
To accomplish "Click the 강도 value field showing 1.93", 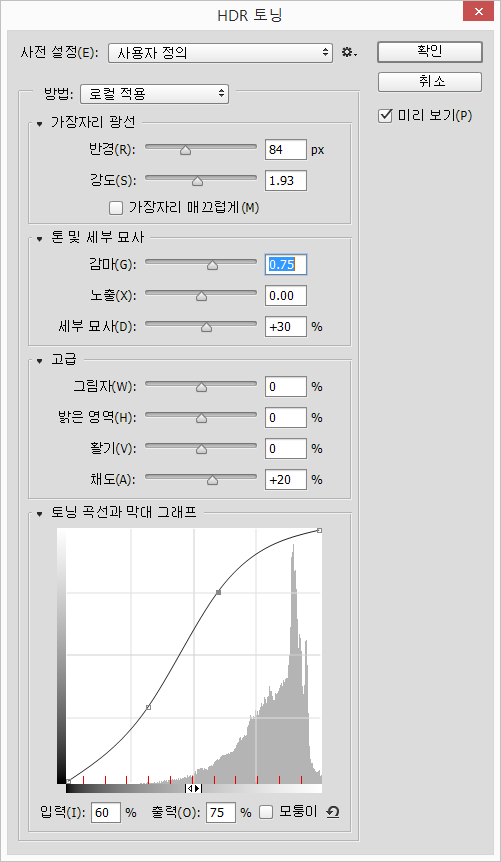I will tap(285, 180).
